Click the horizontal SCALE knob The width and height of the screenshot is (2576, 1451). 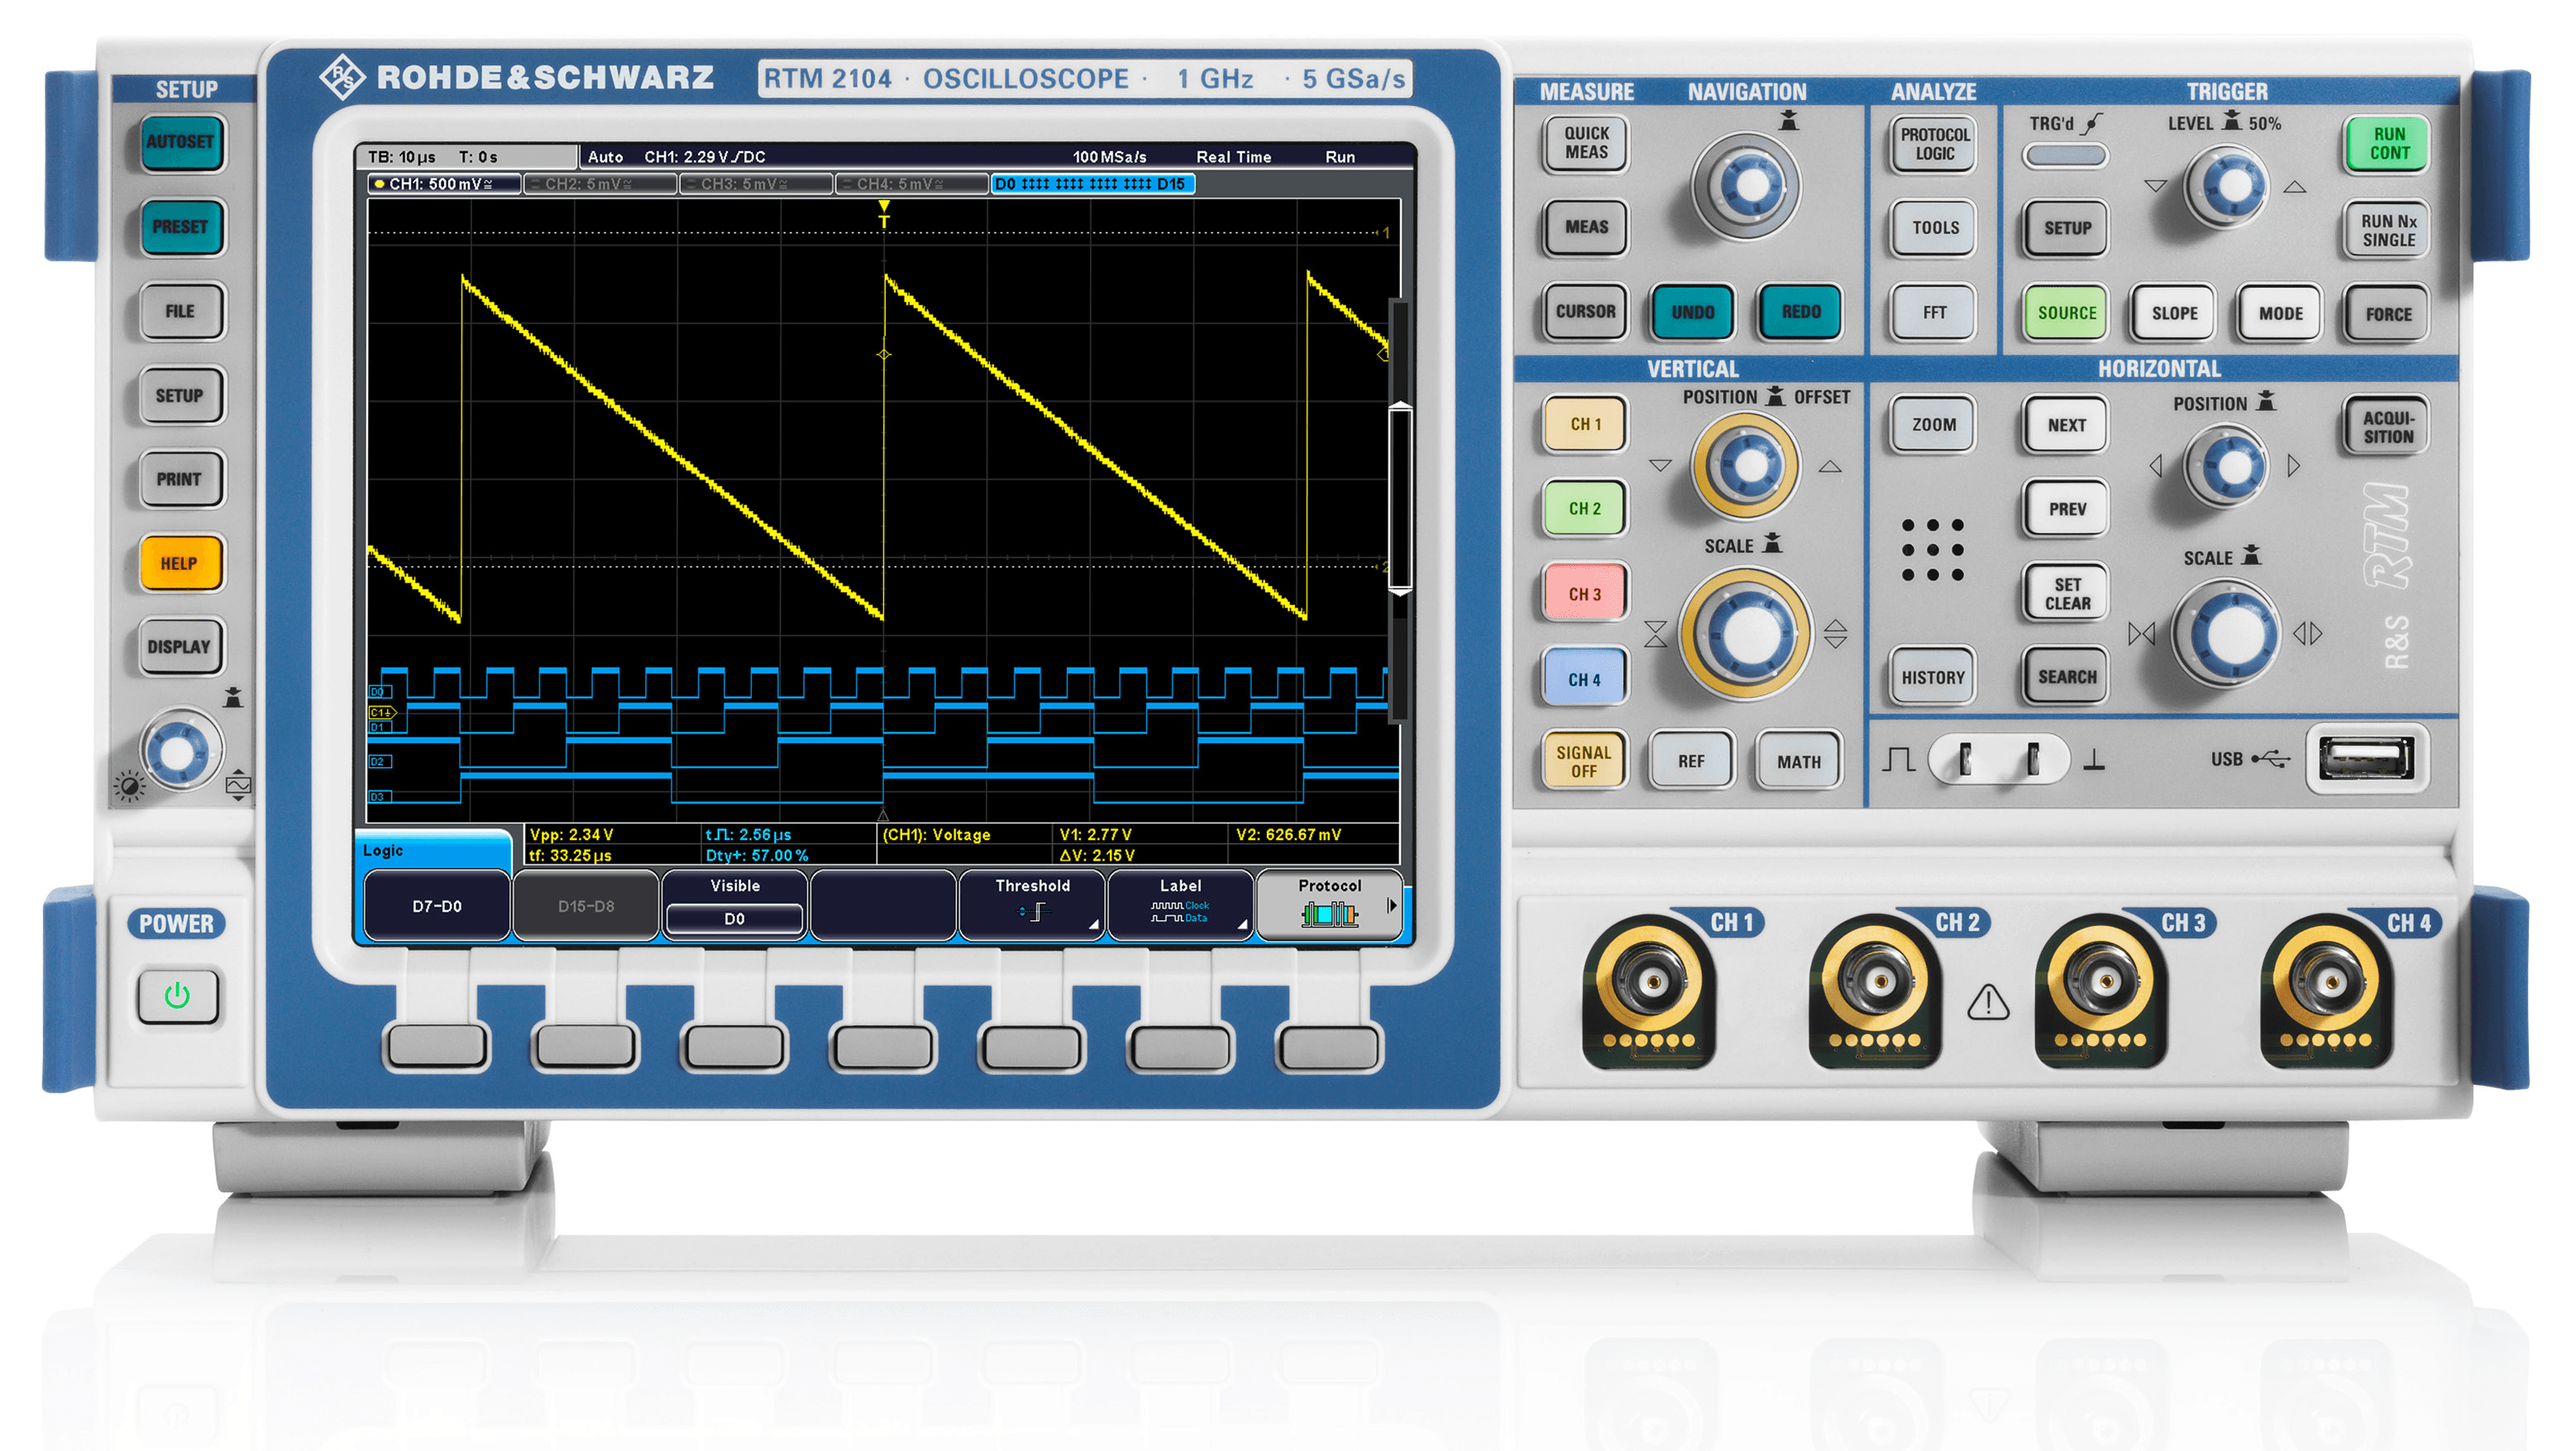2227,633
